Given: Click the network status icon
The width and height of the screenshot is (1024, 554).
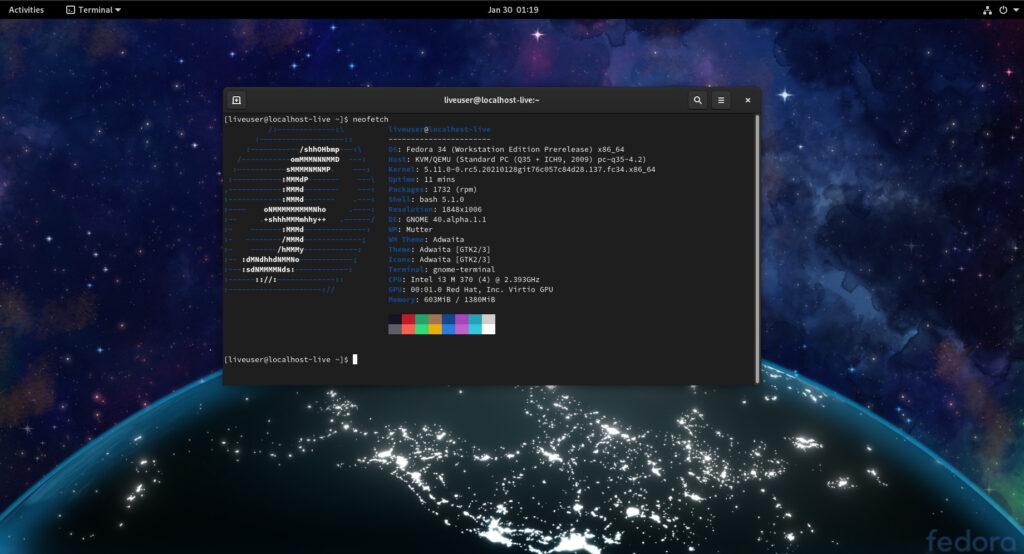Looking at the screenshot, I should tap(987, 10).
